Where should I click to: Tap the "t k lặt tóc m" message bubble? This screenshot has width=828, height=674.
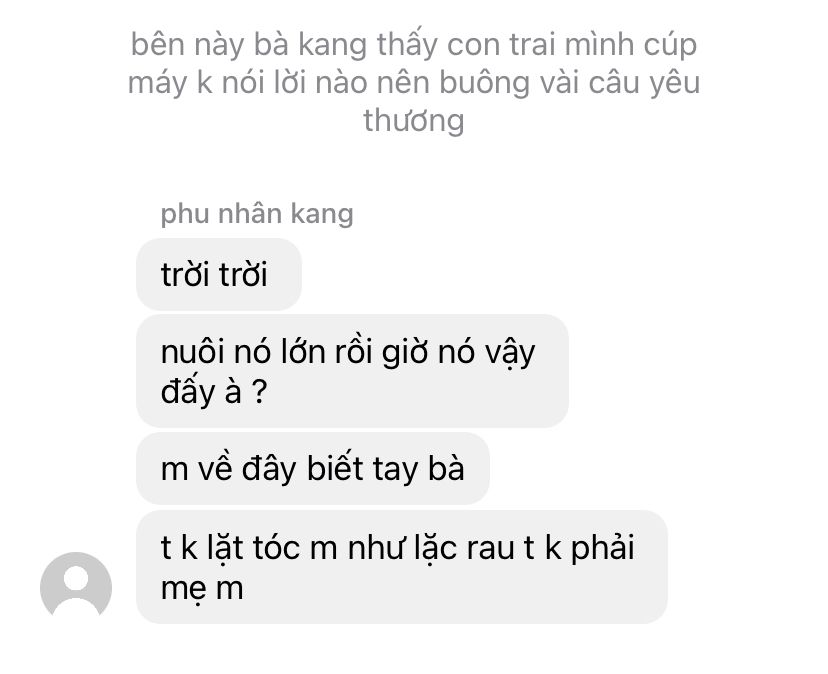402,567
